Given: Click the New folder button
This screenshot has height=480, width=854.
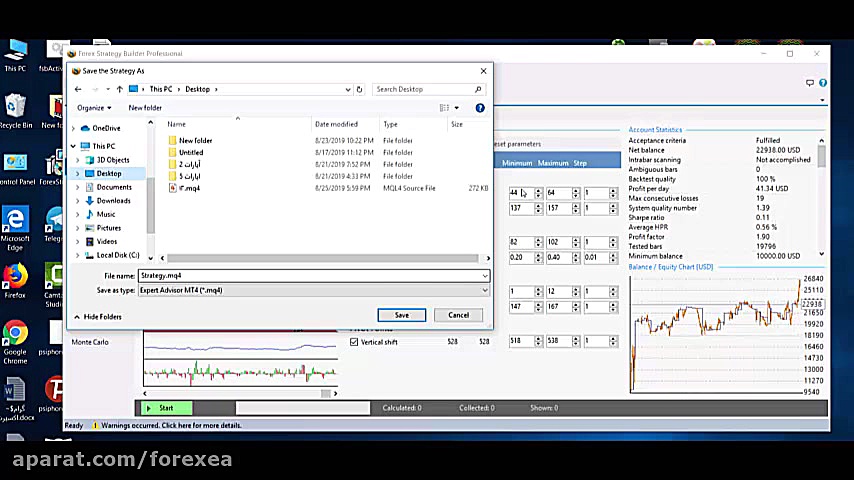Looking at the screenshot, I should 145,108.
